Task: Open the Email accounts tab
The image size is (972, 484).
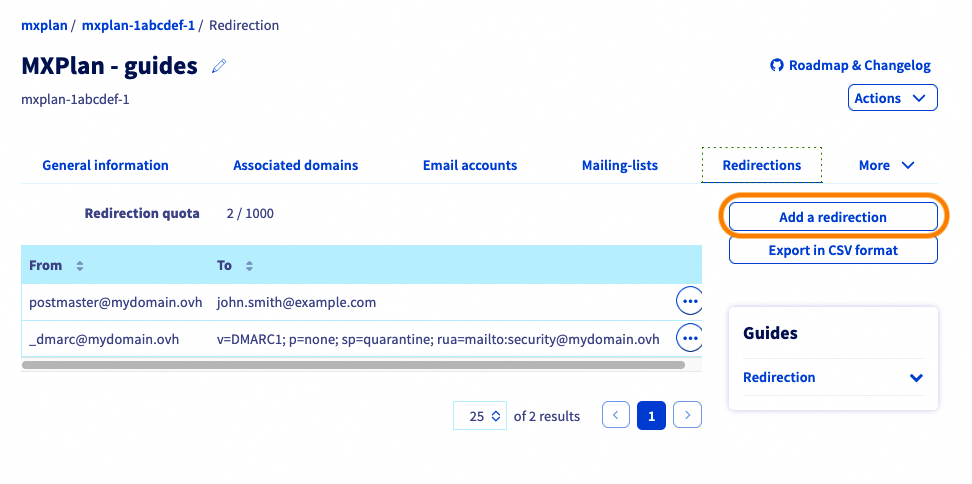Action: (x=470, y=165)
